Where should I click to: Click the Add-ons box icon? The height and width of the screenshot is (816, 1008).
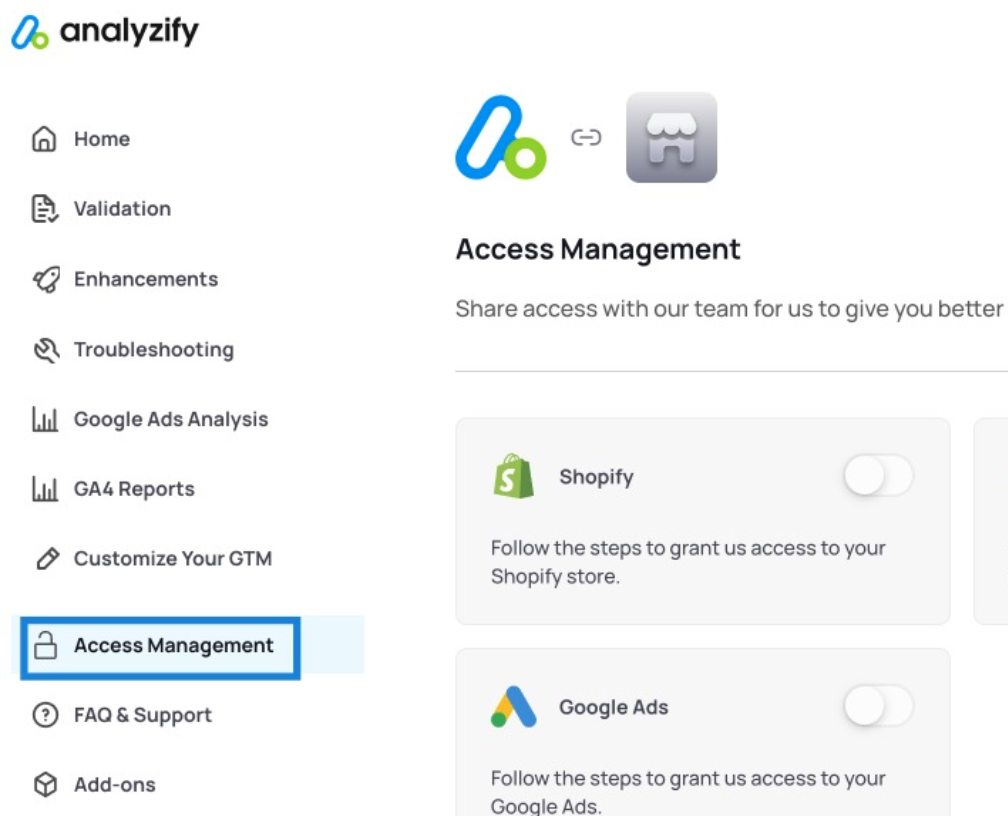coord(45,784)
